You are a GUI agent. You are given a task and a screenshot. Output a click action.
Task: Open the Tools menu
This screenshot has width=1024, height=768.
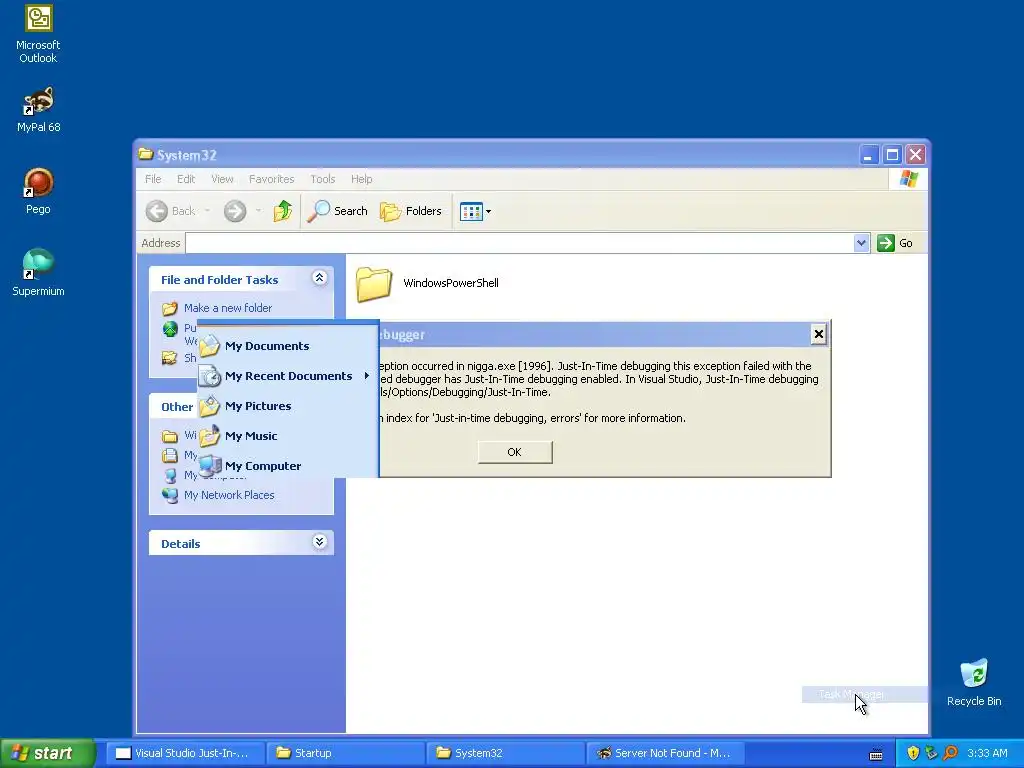[x=323, y=179]
